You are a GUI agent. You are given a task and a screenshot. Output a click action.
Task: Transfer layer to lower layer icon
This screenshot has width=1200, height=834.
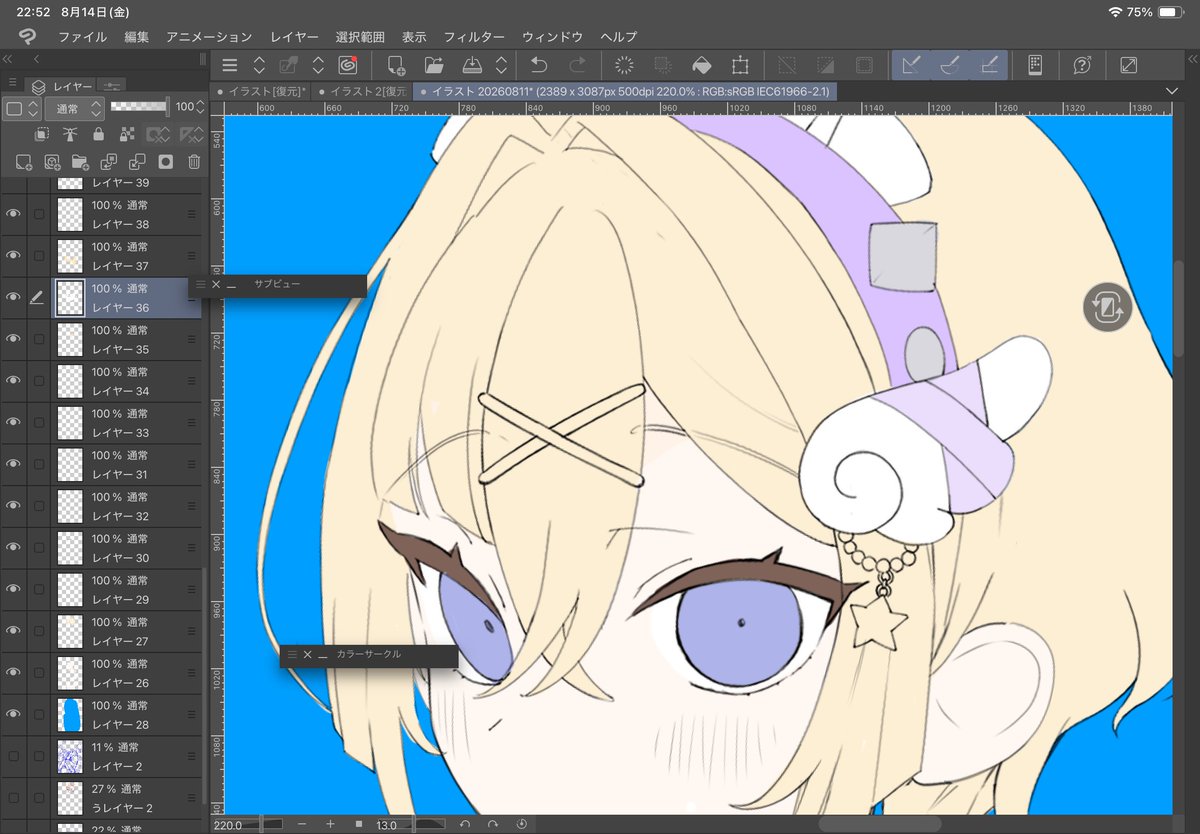pos(109,161)
